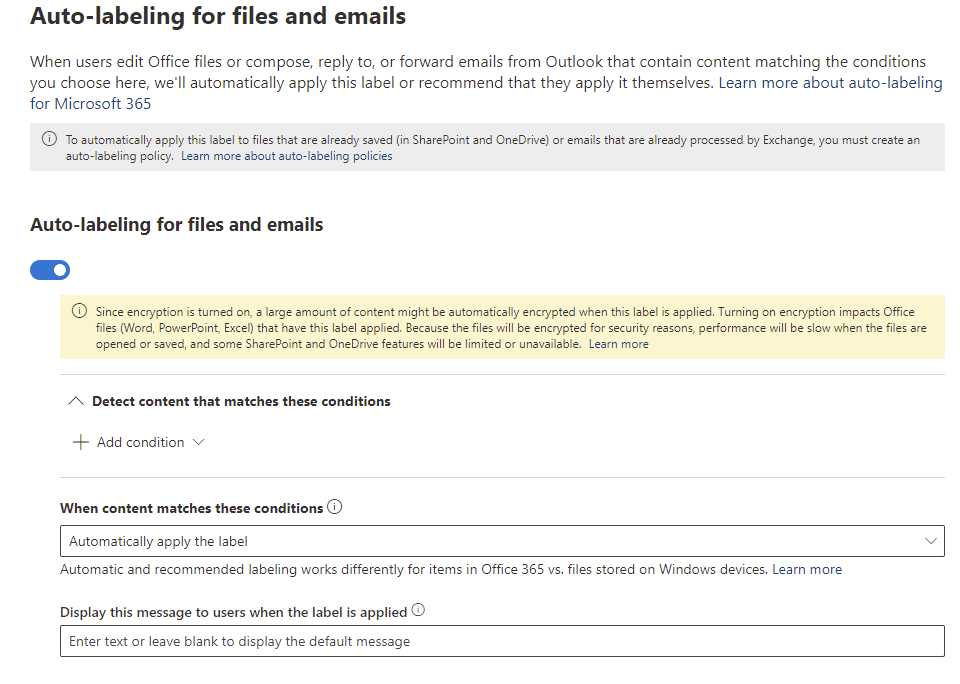Follow 'Learn more' link in encryption warning
This screenshot has width=960, height=684.
tap(618, 344)
